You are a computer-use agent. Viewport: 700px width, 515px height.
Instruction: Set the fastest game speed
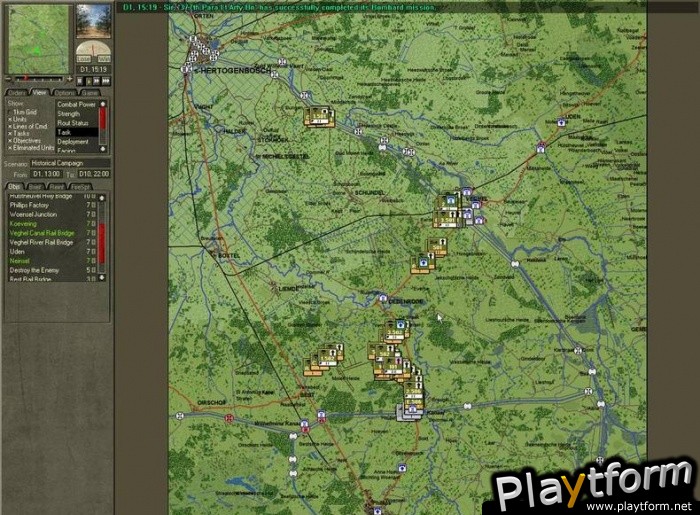tap(106, 81)
